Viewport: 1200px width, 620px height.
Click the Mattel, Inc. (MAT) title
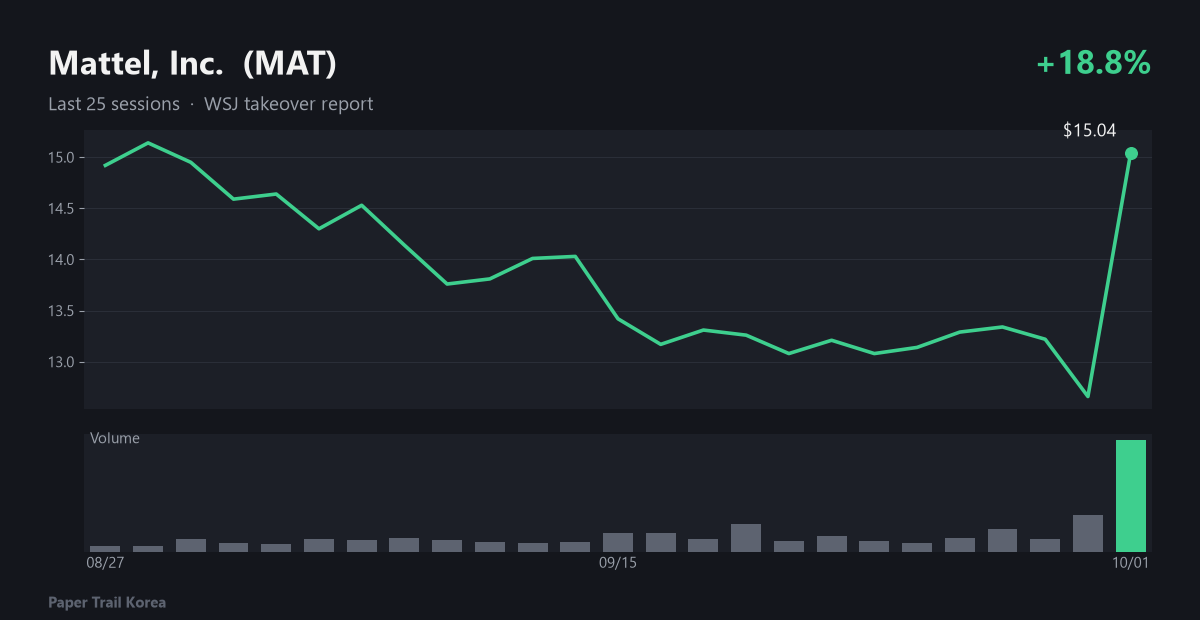coord(192,64)
